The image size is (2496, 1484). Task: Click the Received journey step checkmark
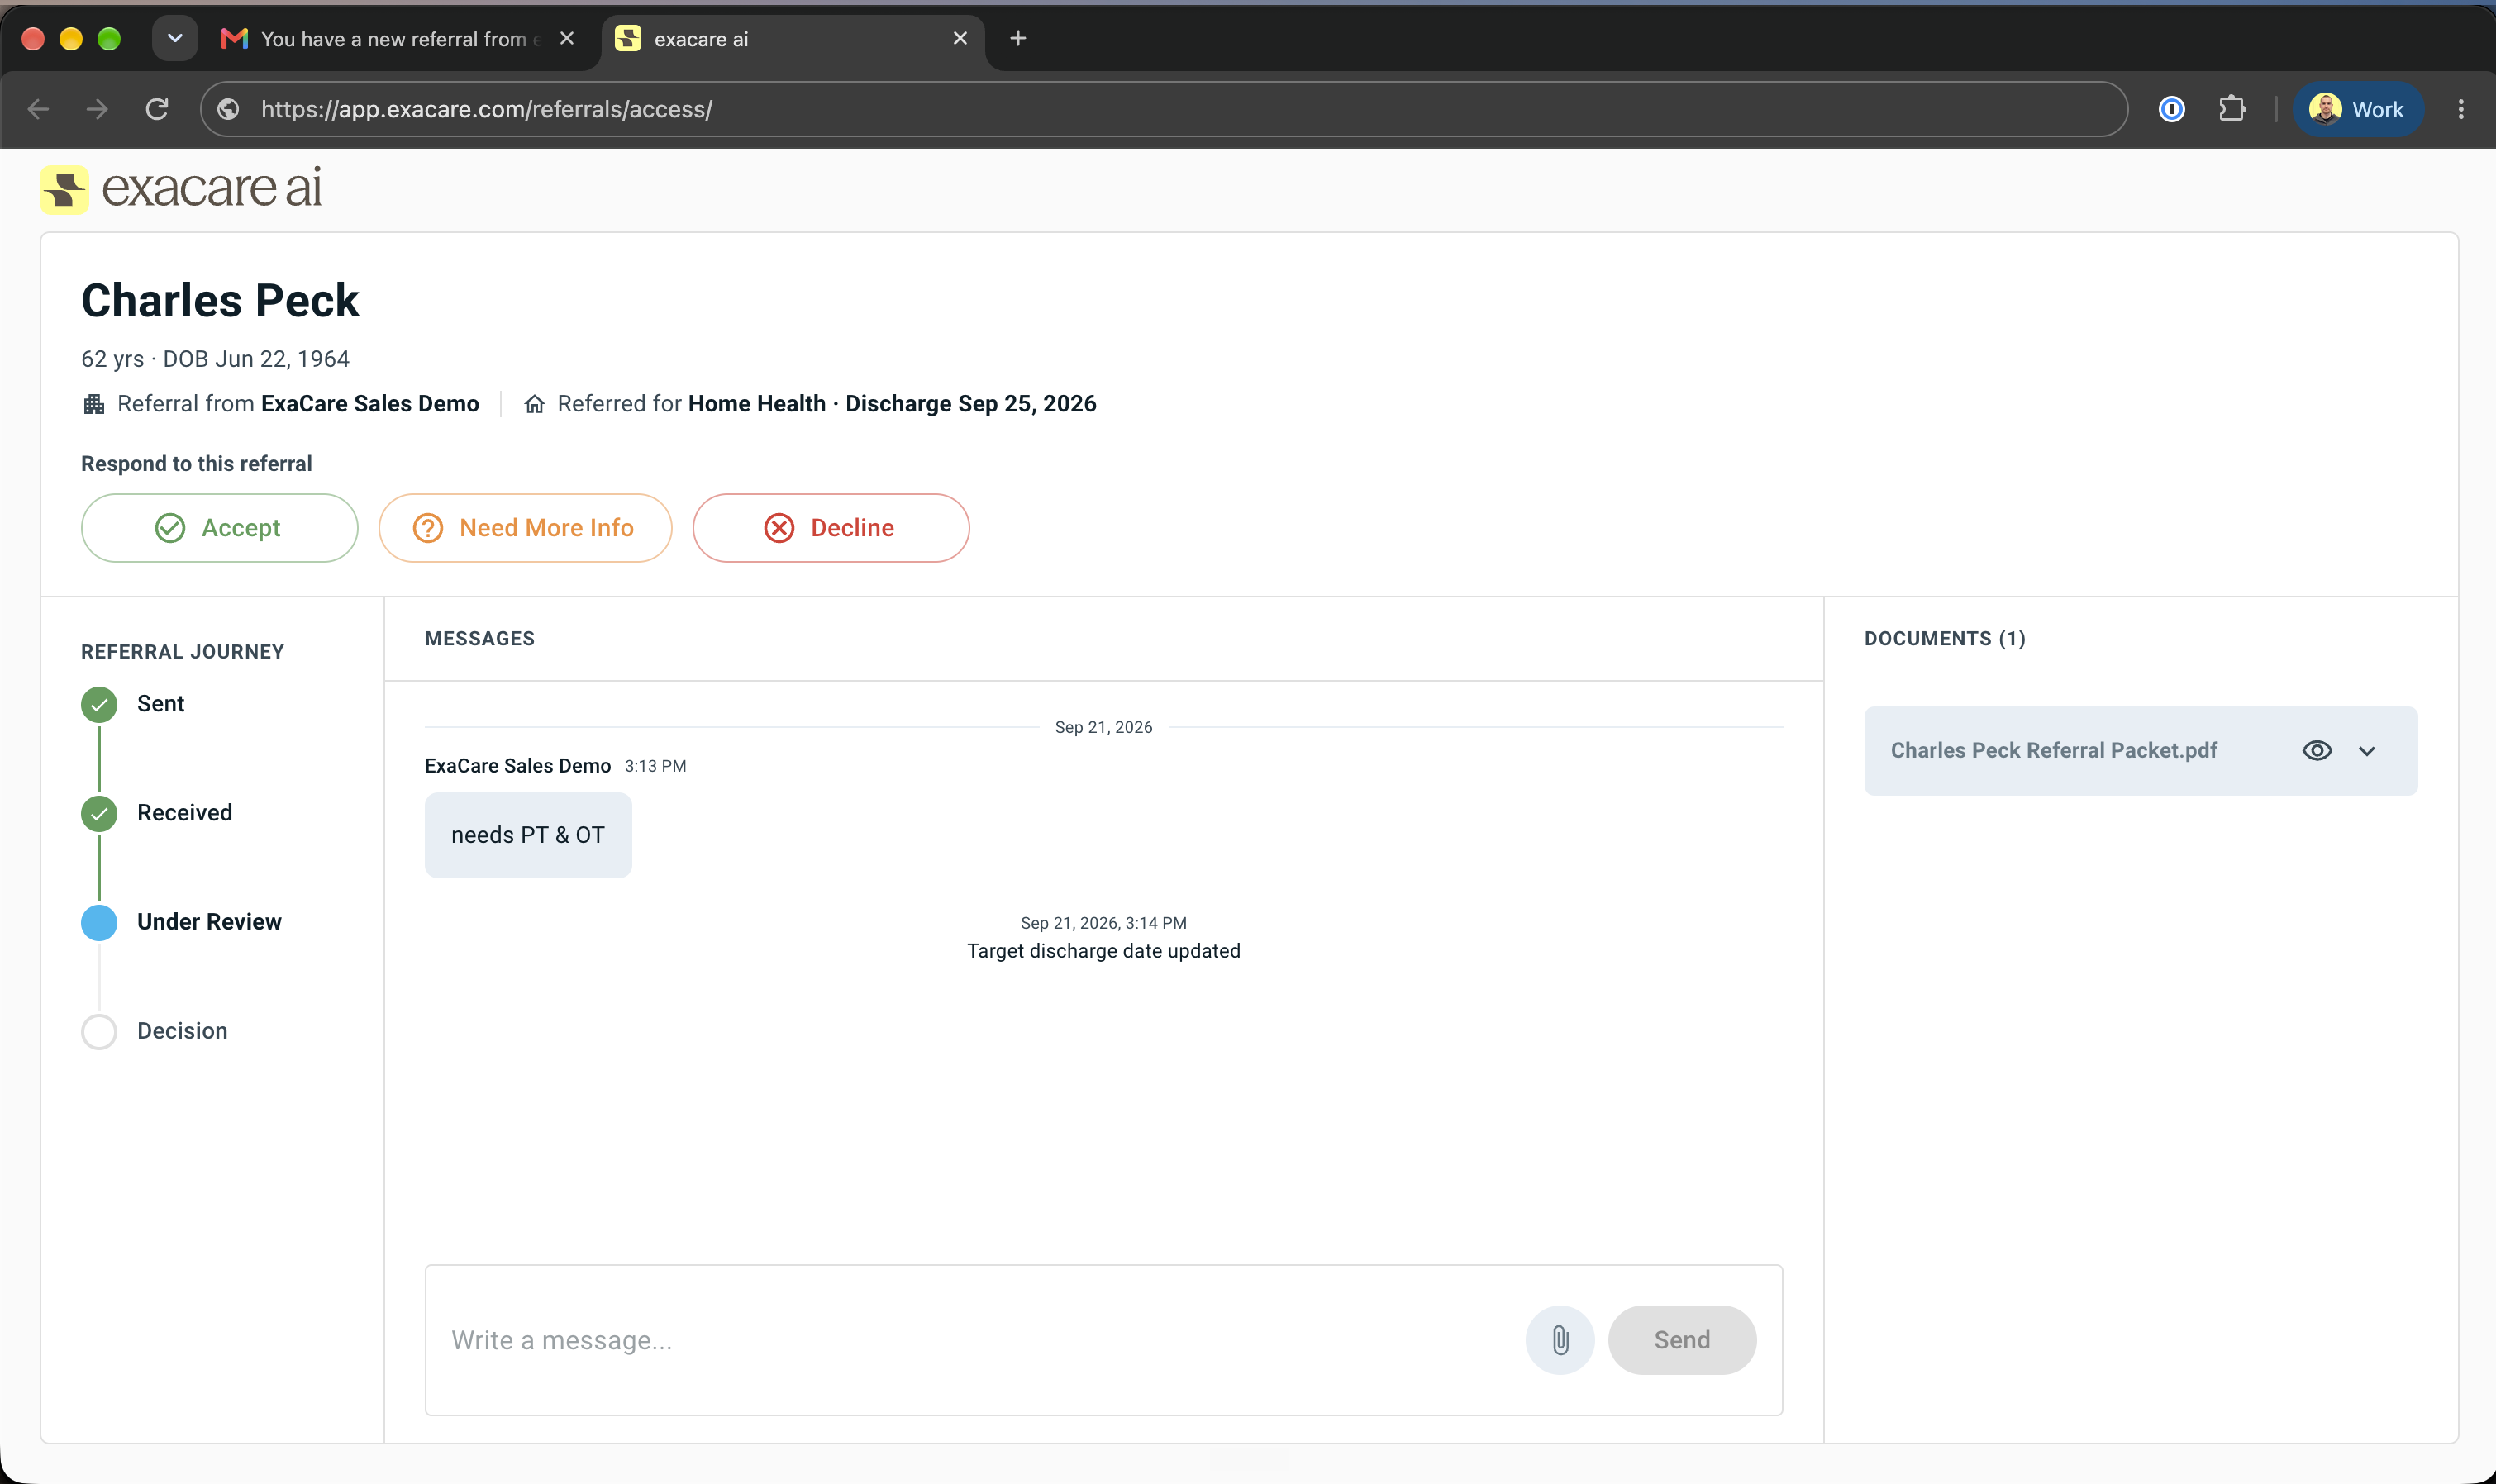pyautogui.click(x=99, y=813)
